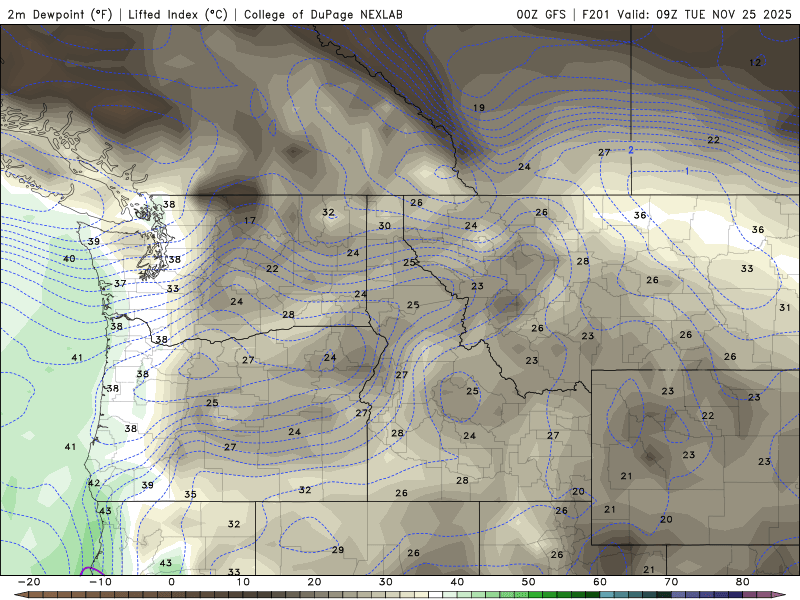Screen dimensions: 800x600
Task: Click the "2m Dewpoint (°F)" title text
Action: click(60, 14)
